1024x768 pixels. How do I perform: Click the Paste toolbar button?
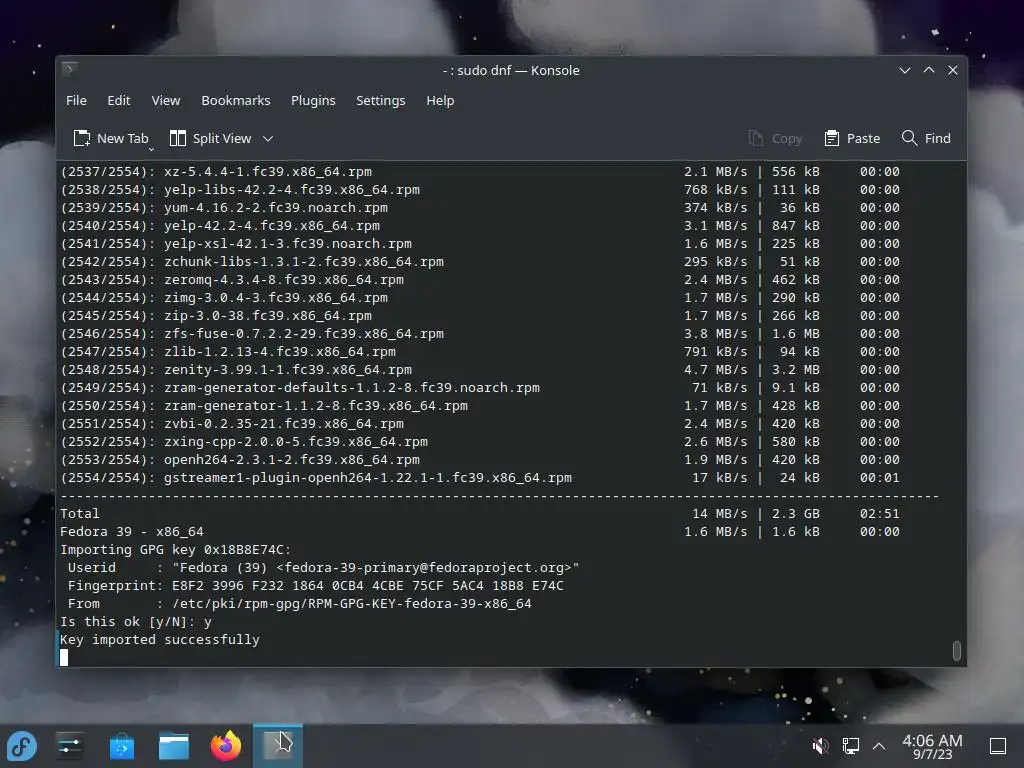pos(852,138)
